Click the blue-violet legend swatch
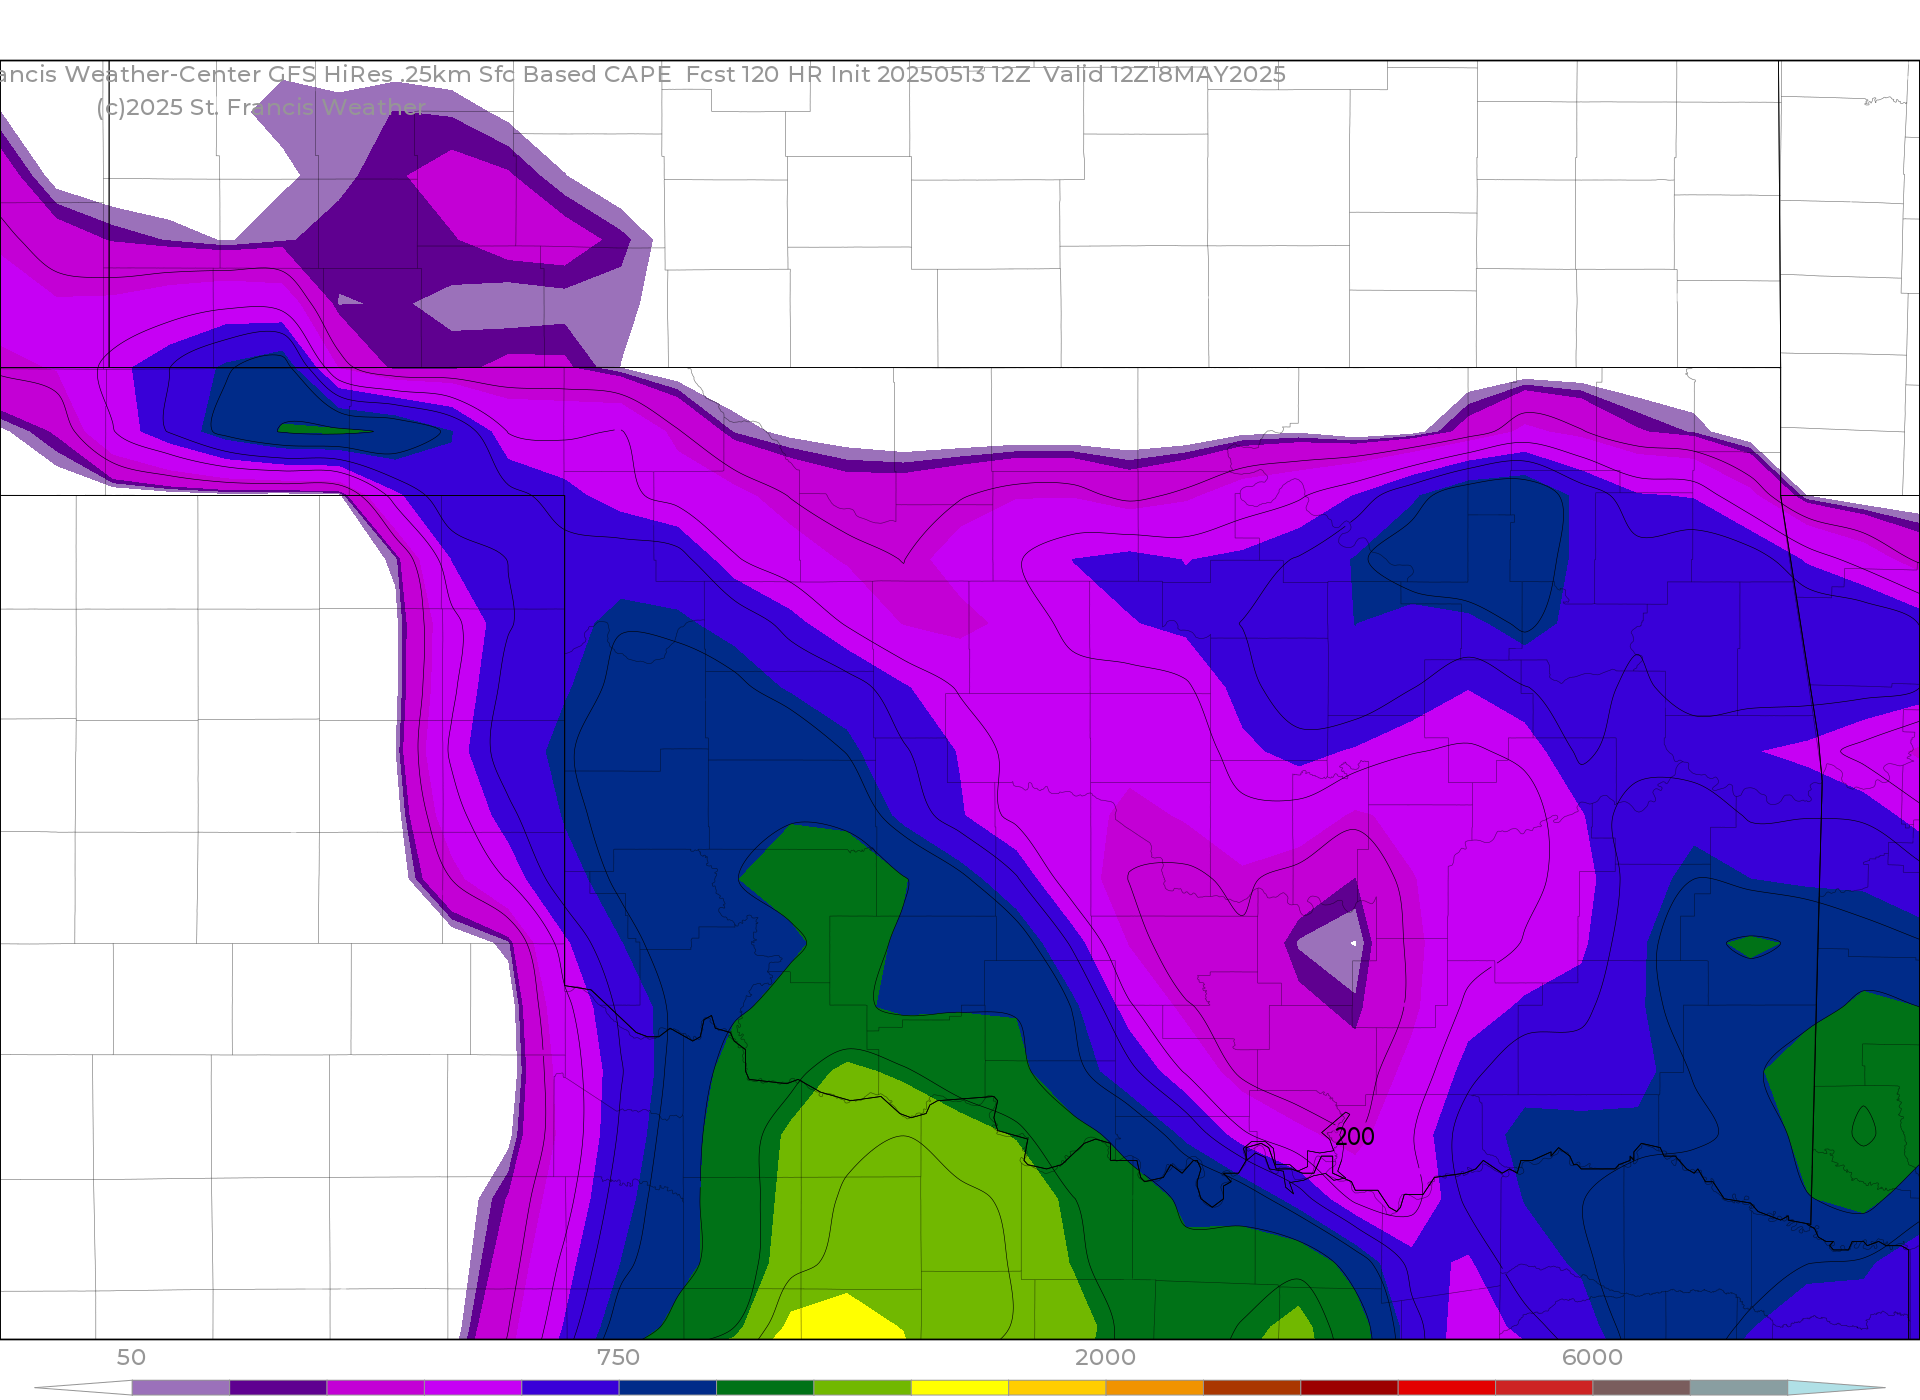Viewport: 1920px width, 1400px height. (x=570, y=1388)
